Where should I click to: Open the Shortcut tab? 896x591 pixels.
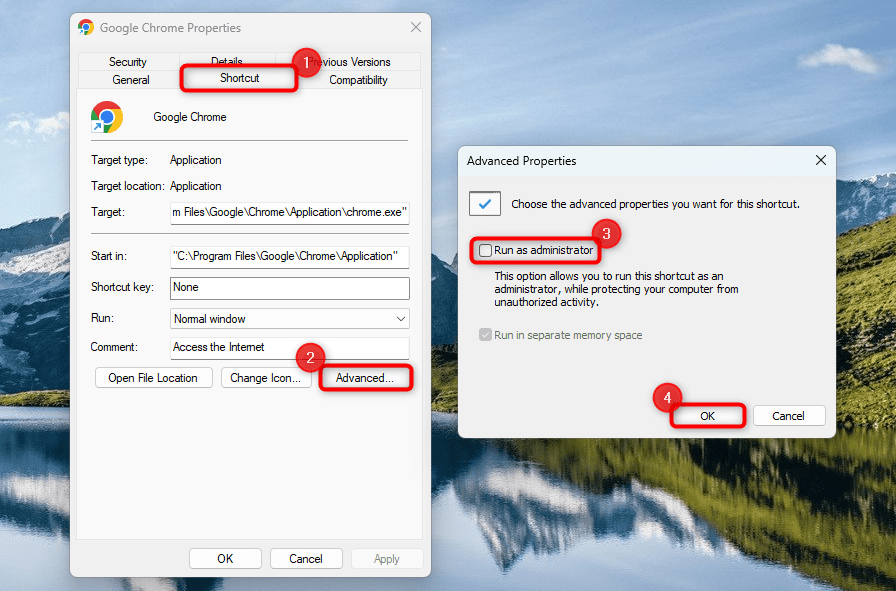[x=239, y=78]
